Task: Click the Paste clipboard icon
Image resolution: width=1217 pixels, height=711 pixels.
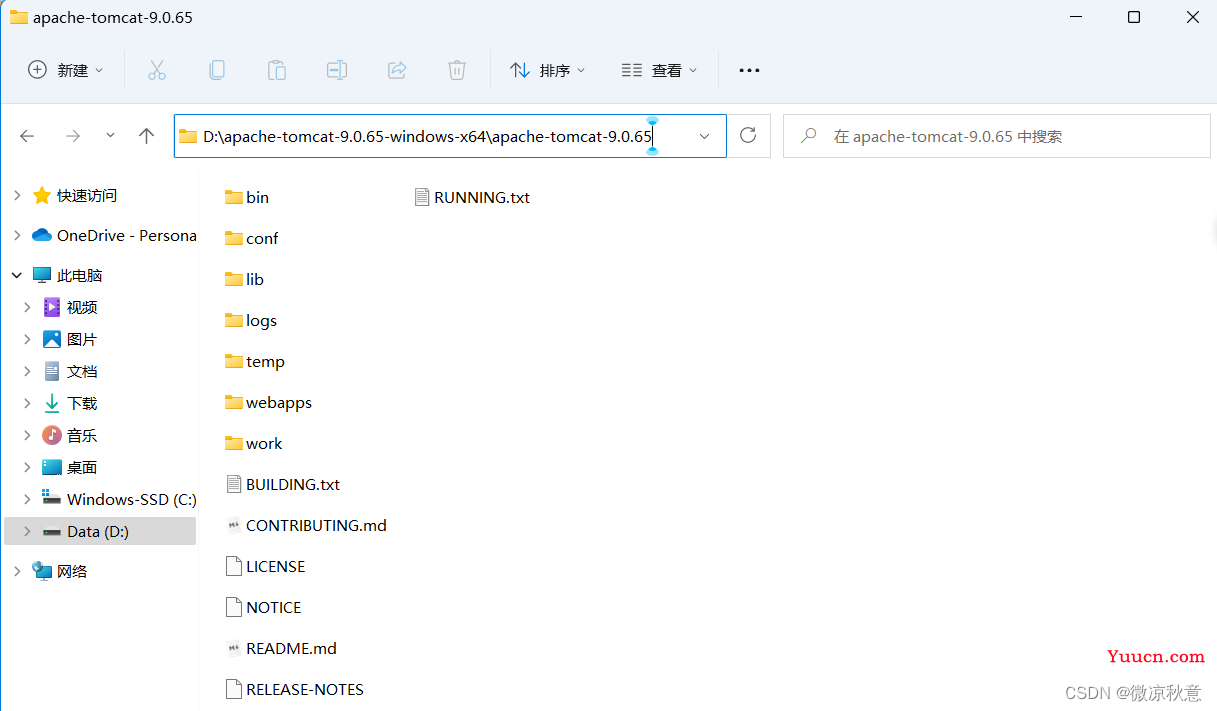Action: pos(277,70)
